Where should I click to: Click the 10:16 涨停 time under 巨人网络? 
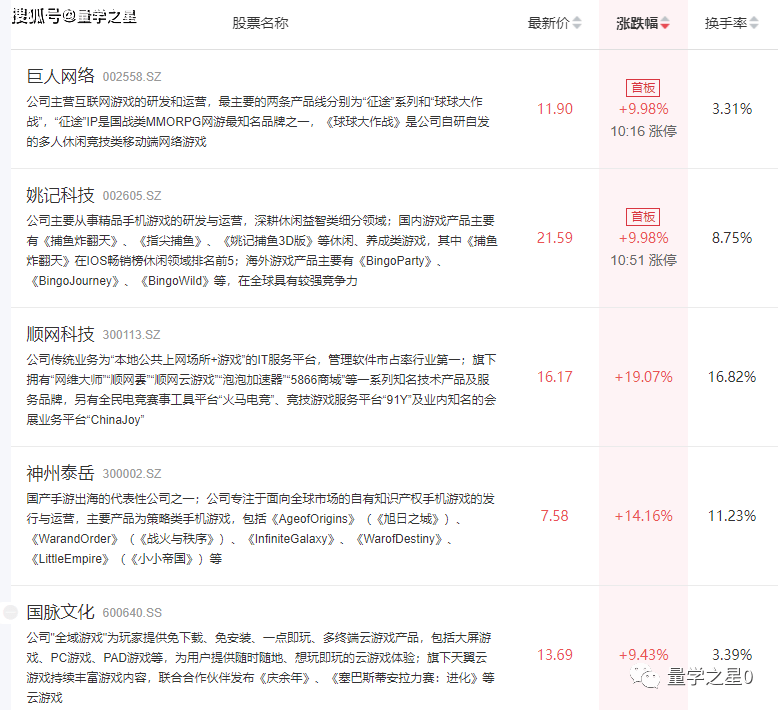(643, 131)
